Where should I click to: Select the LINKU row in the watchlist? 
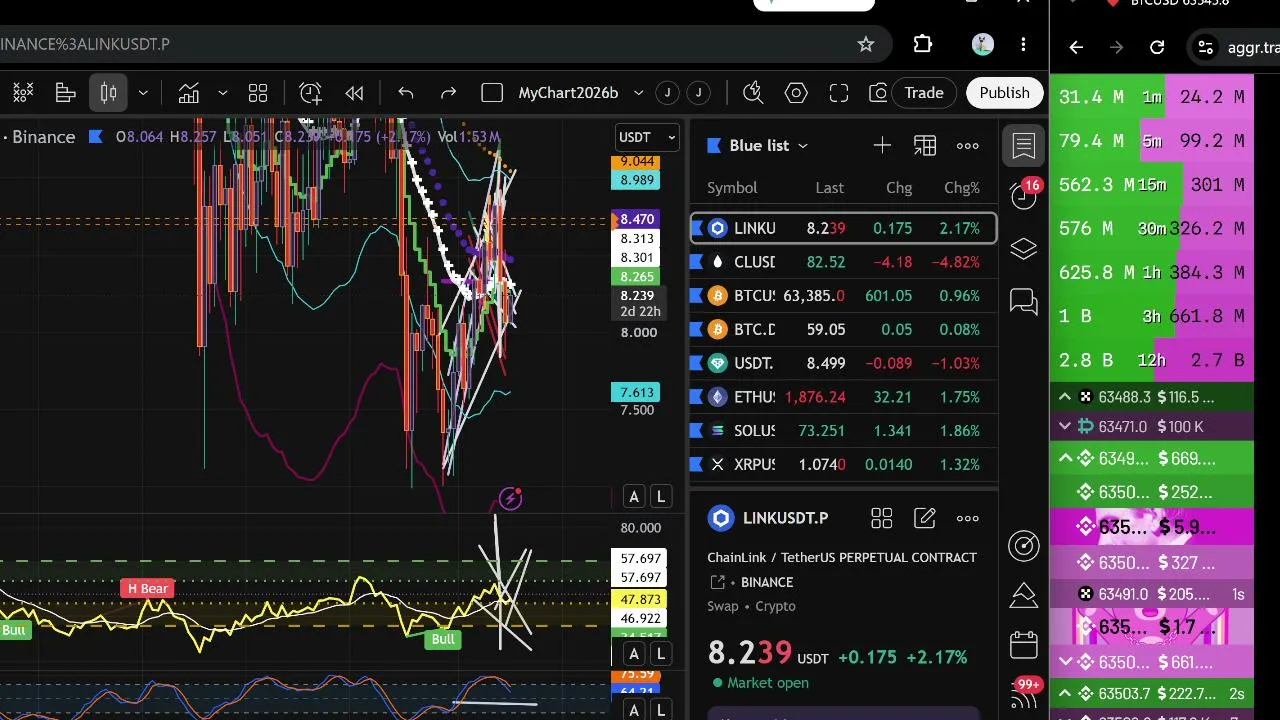[843, 229]
